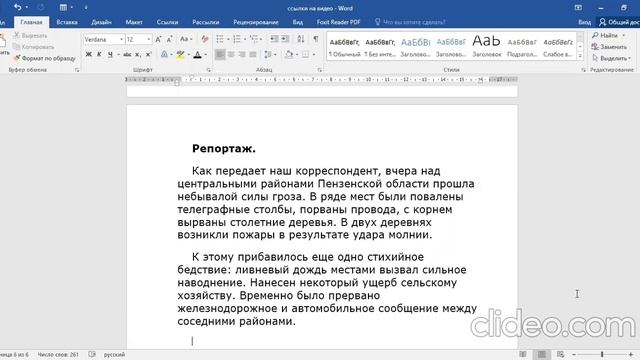The width and height of the screenshot is (640, 360).
Task: Click the Shading paint bucket icon
Action: pyautogui.click(x=289, y=54)
